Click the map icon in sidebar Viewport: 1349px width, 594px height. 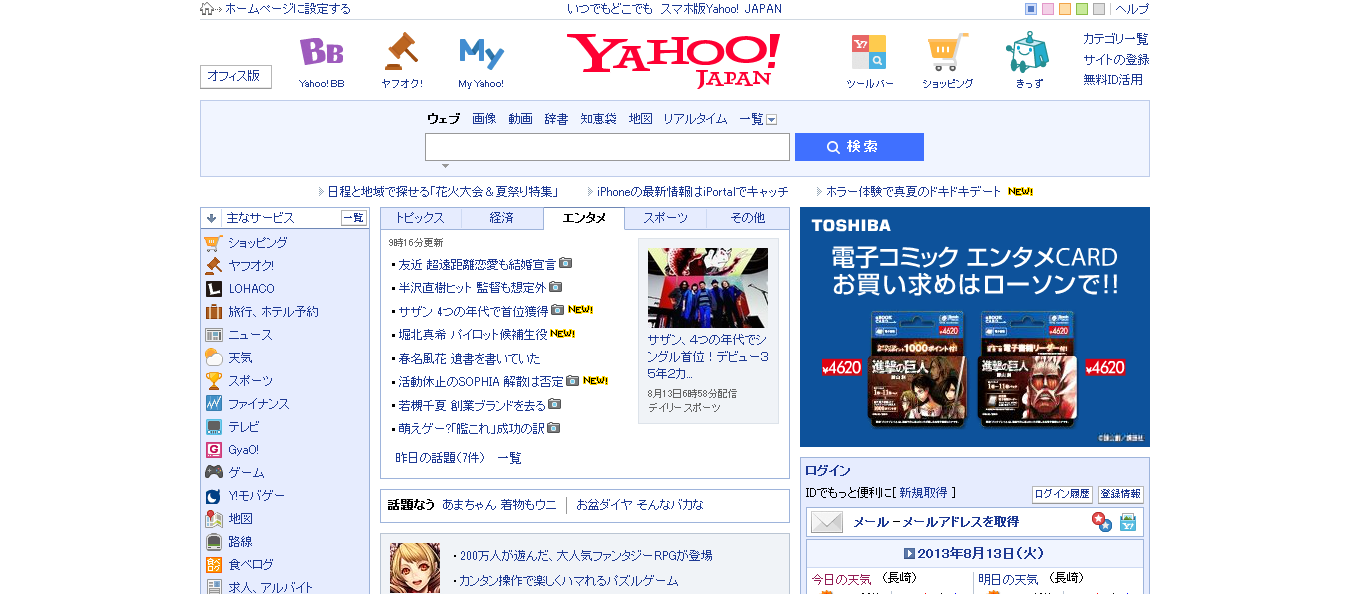click(x=213, y=519)
